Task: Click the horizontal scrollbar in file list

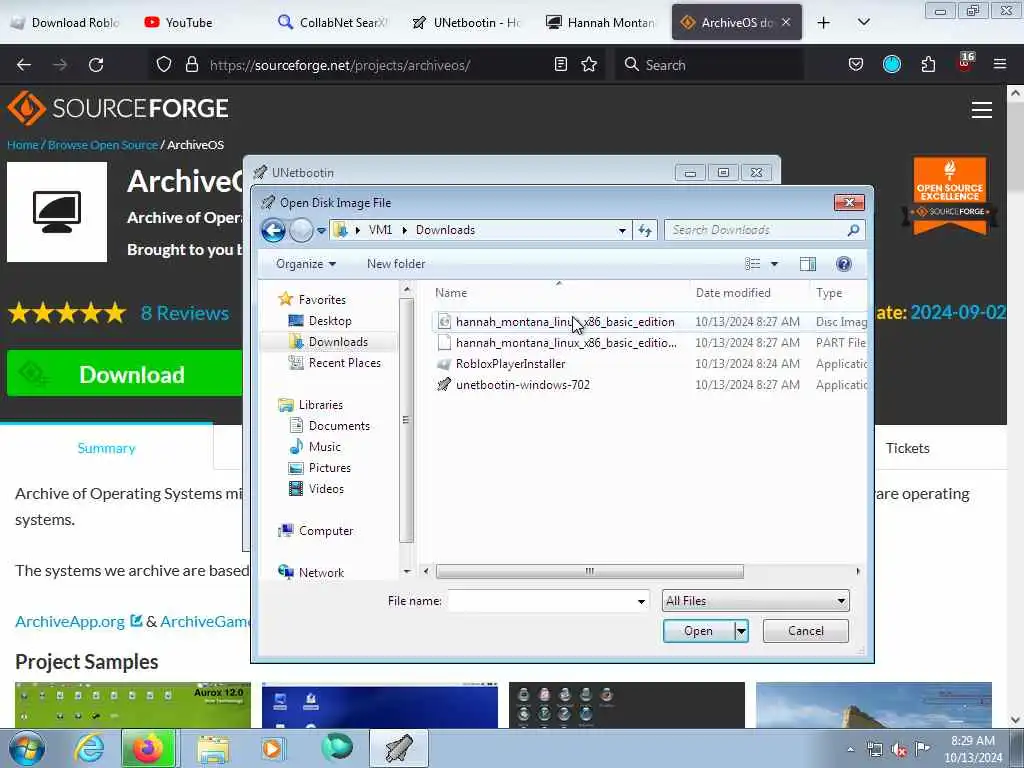Action: point(589,571)
